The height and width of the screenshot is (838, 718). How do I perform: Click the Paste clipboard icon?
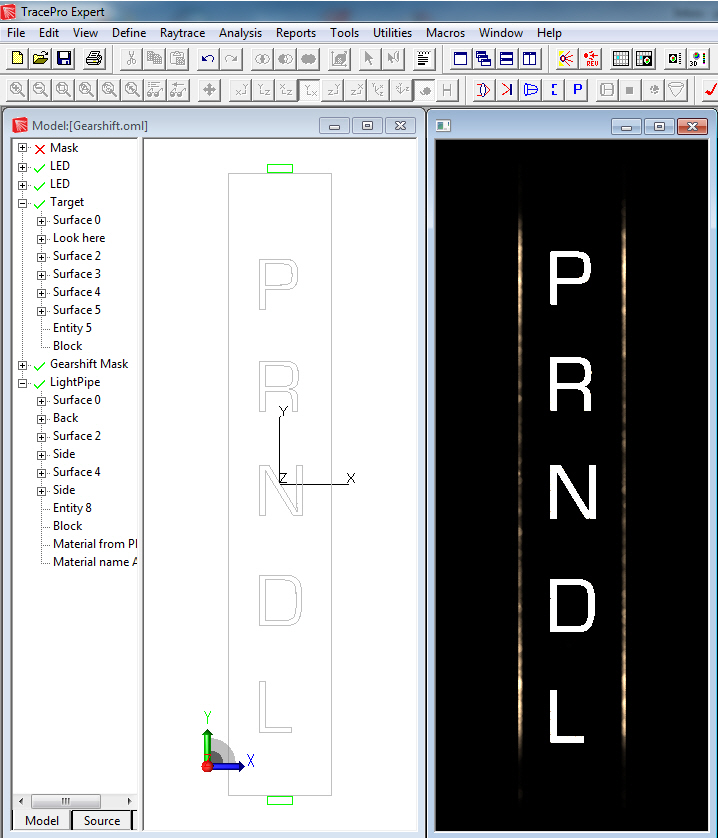[177, 58]
